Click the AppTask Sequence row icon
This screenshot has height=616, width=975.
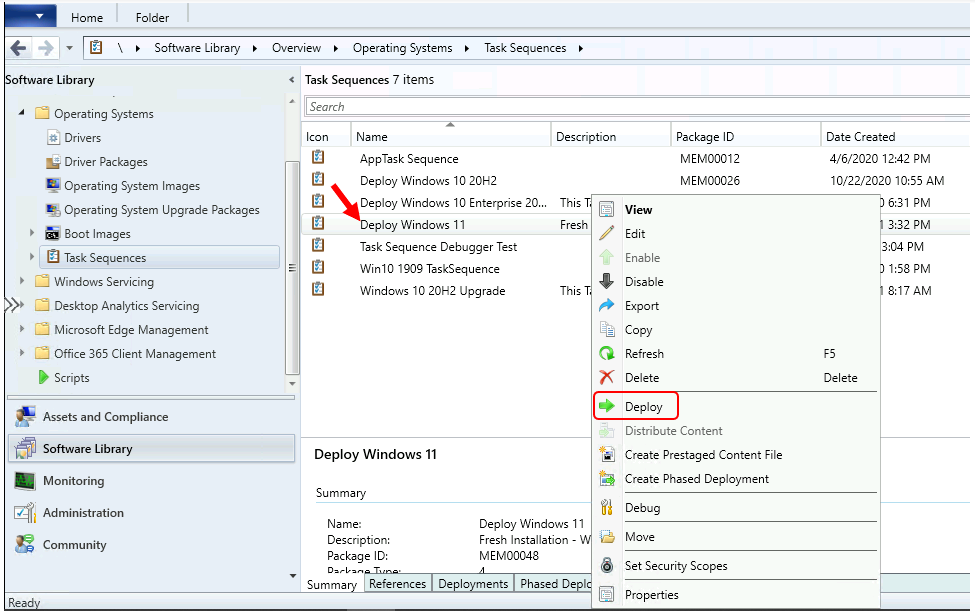coord(318,157)
